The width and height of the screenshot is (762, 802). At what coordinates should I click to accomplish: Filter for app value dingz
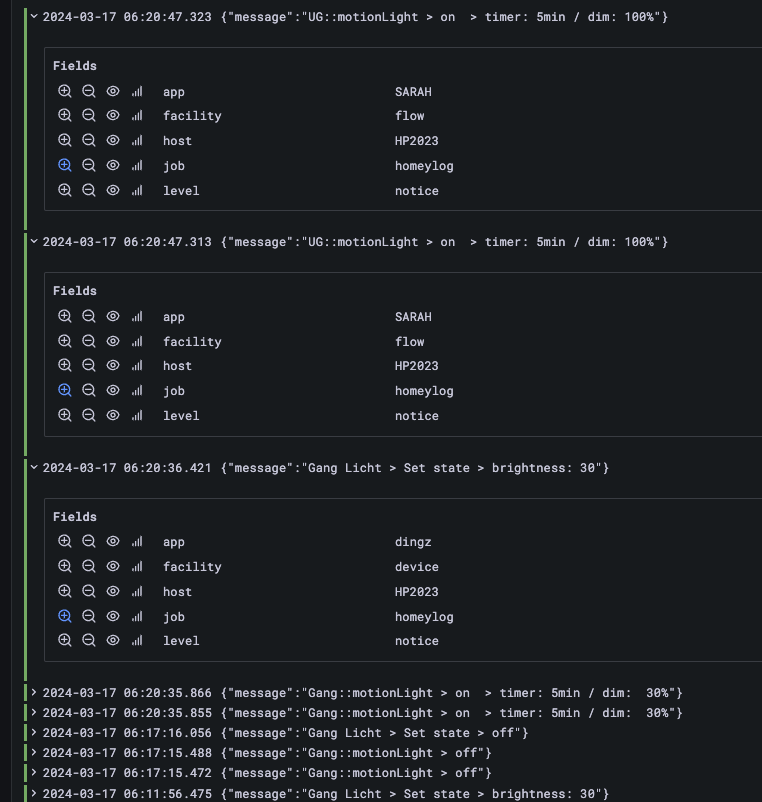(x=65, y=541)
